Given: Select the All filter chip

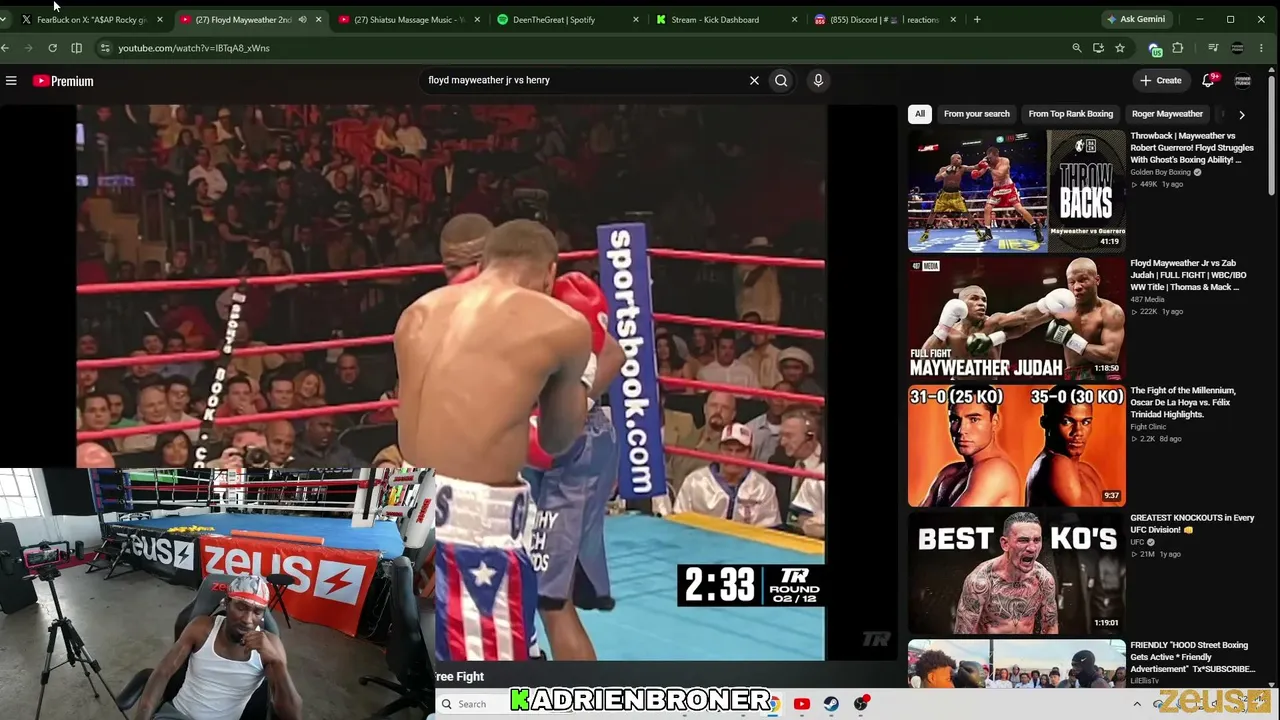Looking at the screenshot, I should (919, 114).
